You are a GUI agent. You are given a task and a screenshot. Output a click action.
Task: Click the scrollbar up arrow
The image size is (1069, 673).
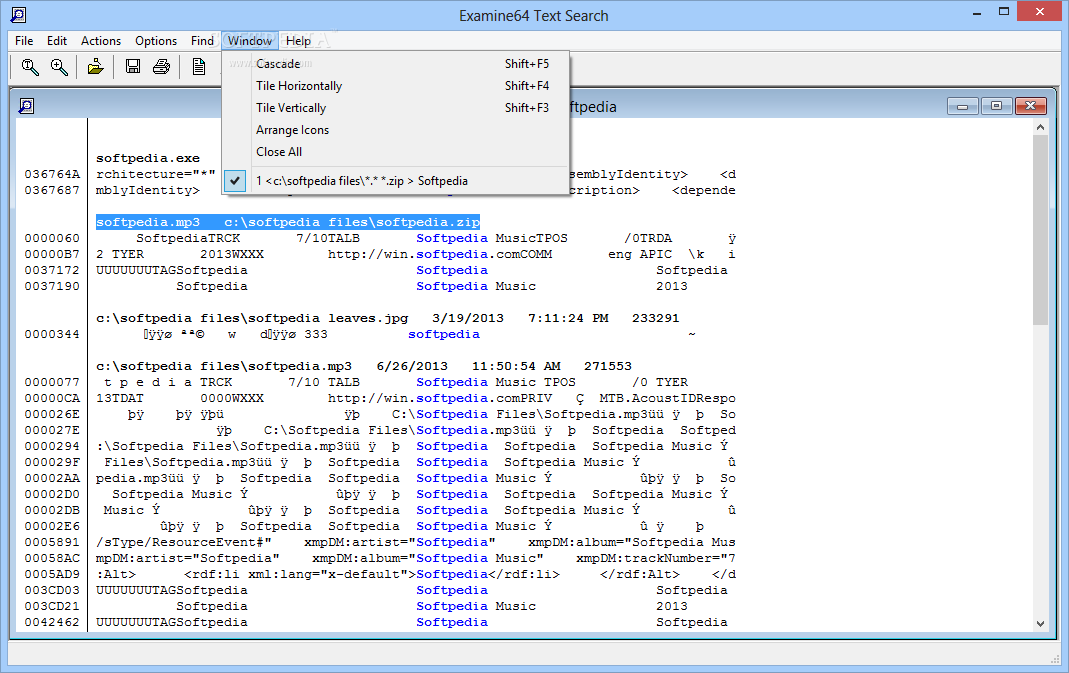tap(1040, 127)
